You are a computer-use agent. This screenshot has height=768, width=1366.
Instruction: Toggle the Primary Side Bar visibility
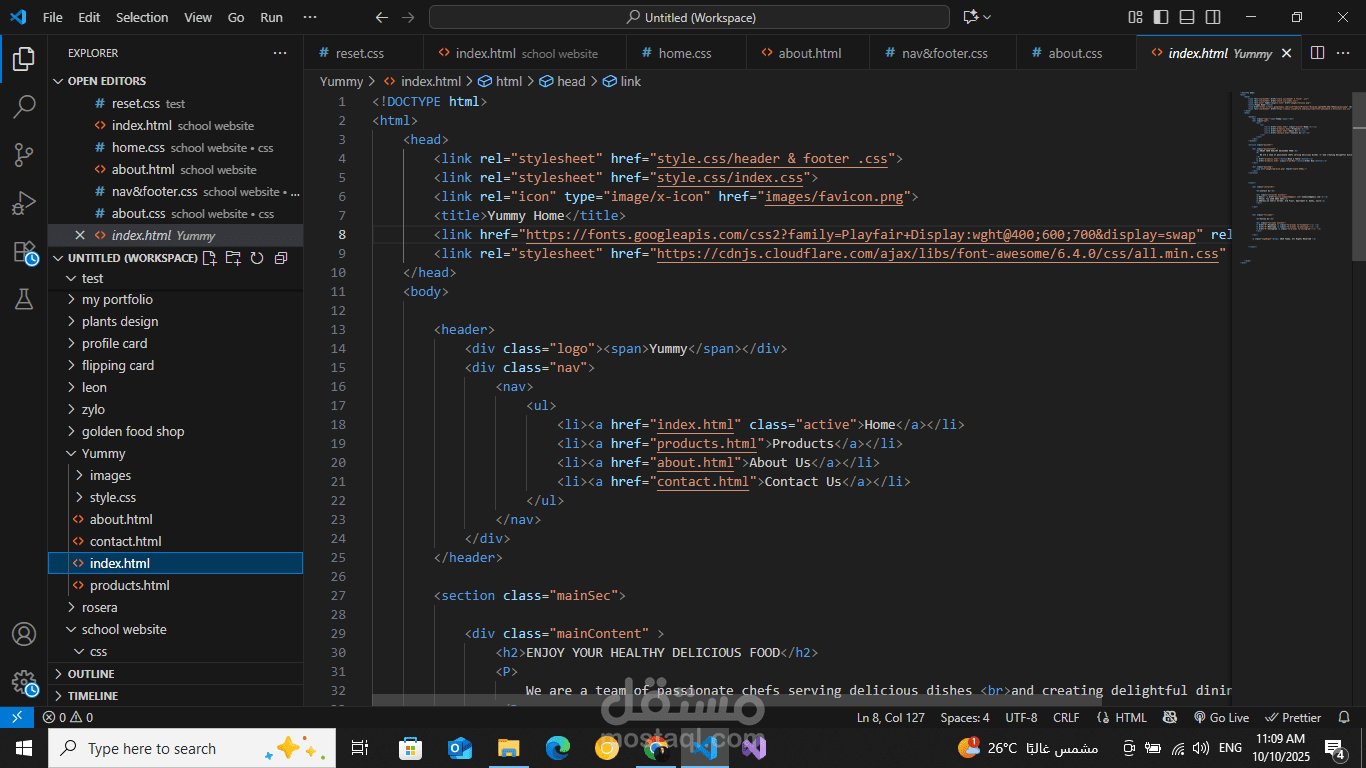[1161, 17]
